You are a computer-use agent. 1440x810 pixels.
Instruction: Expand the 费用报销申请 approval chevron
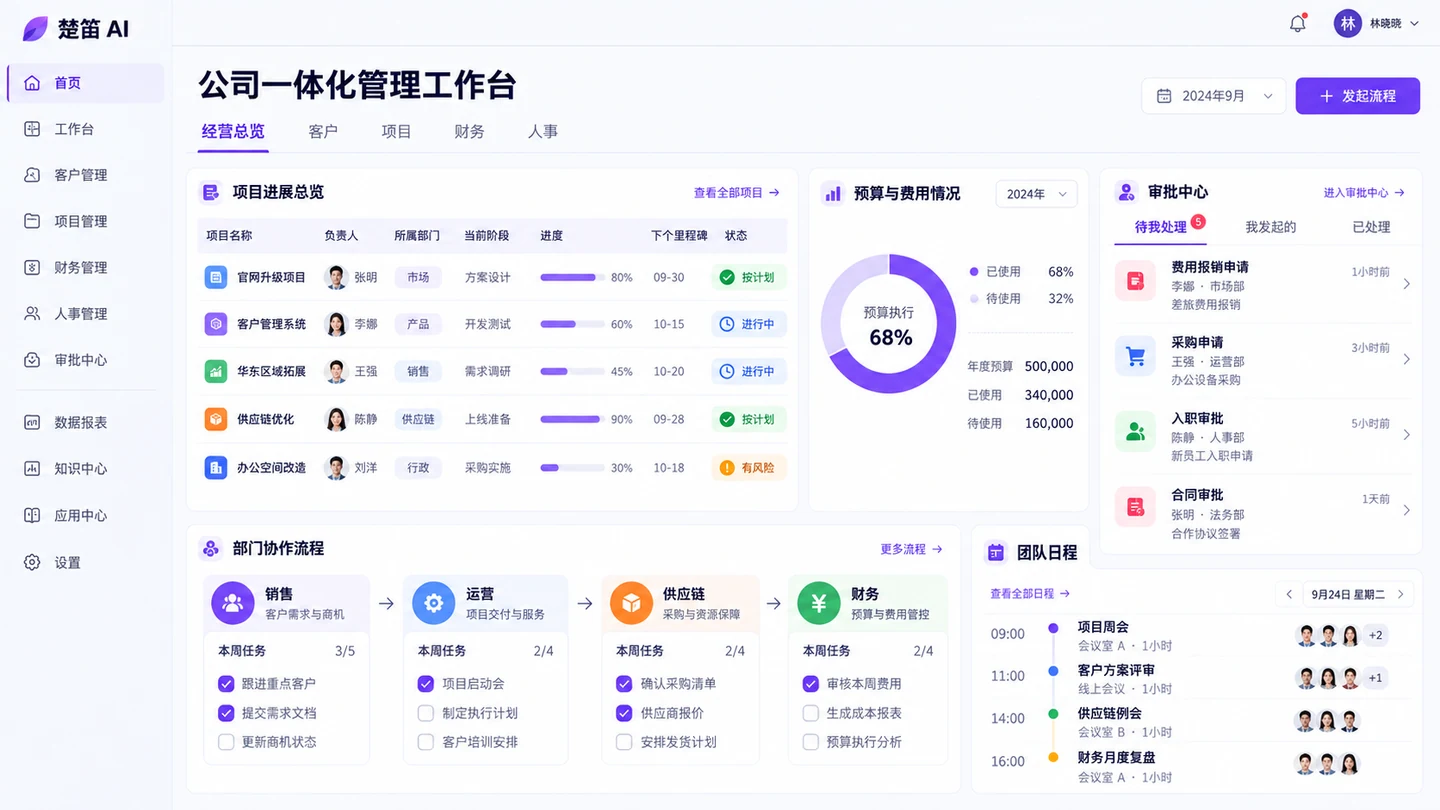[1406, 284]
